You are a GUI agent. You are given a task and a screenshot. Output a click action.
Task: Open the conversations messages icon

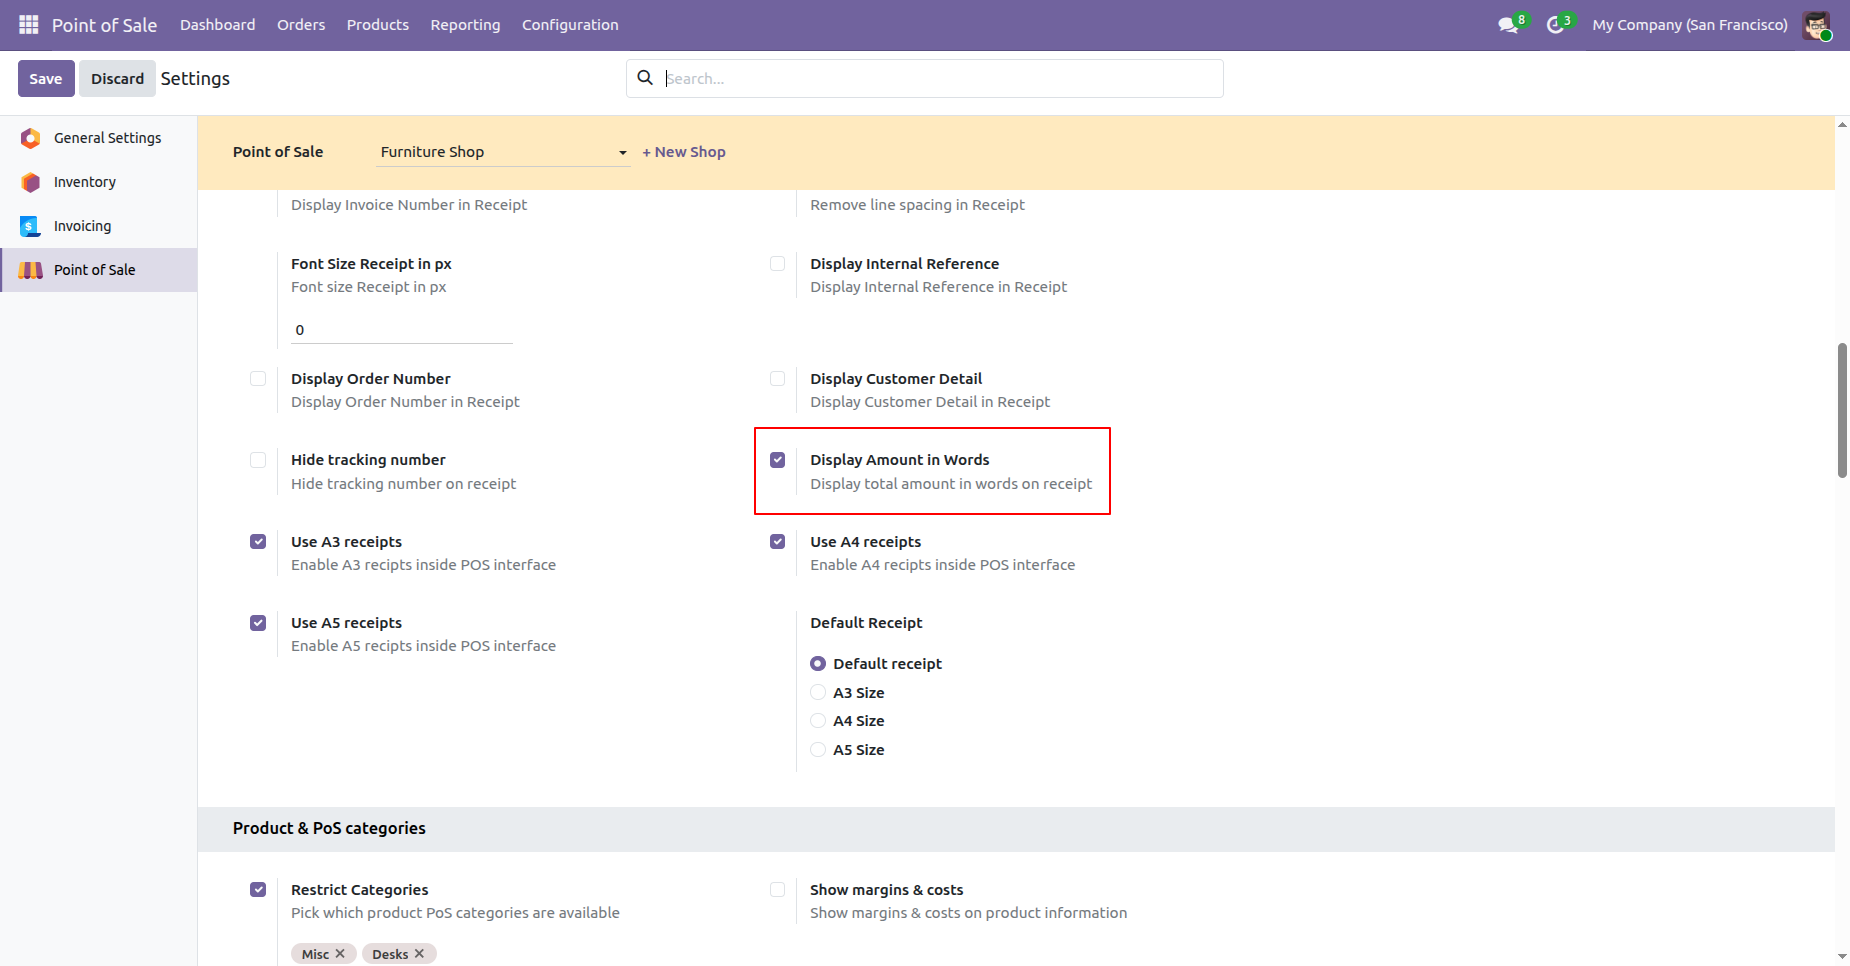click(1508, 25)
